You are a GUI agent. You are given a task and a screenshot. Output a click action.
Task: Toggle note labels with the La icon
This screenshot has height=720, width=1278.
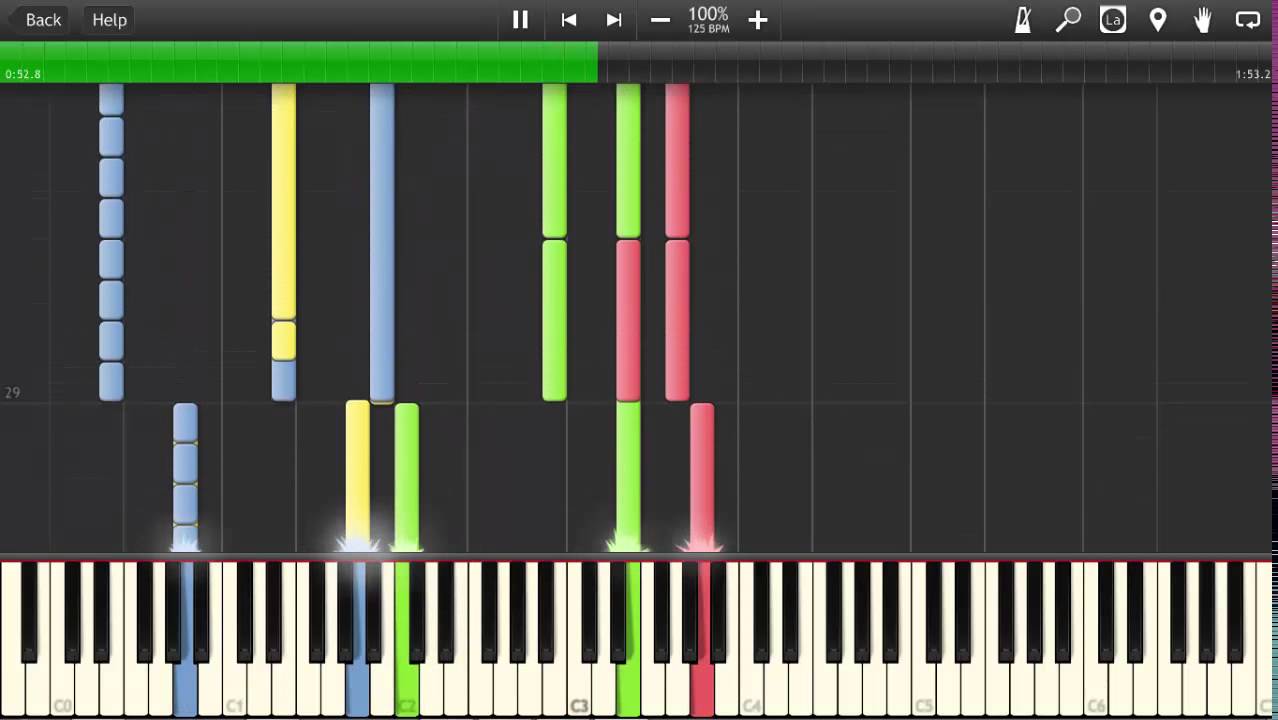point(1113,20)
